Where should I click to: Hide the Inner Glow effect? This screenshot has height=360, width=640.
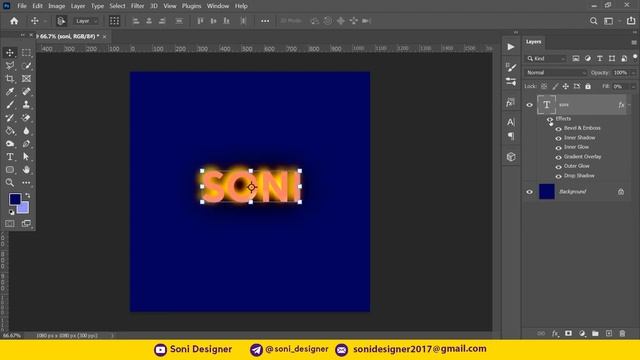pyautogui.click(x=558, y=148)
